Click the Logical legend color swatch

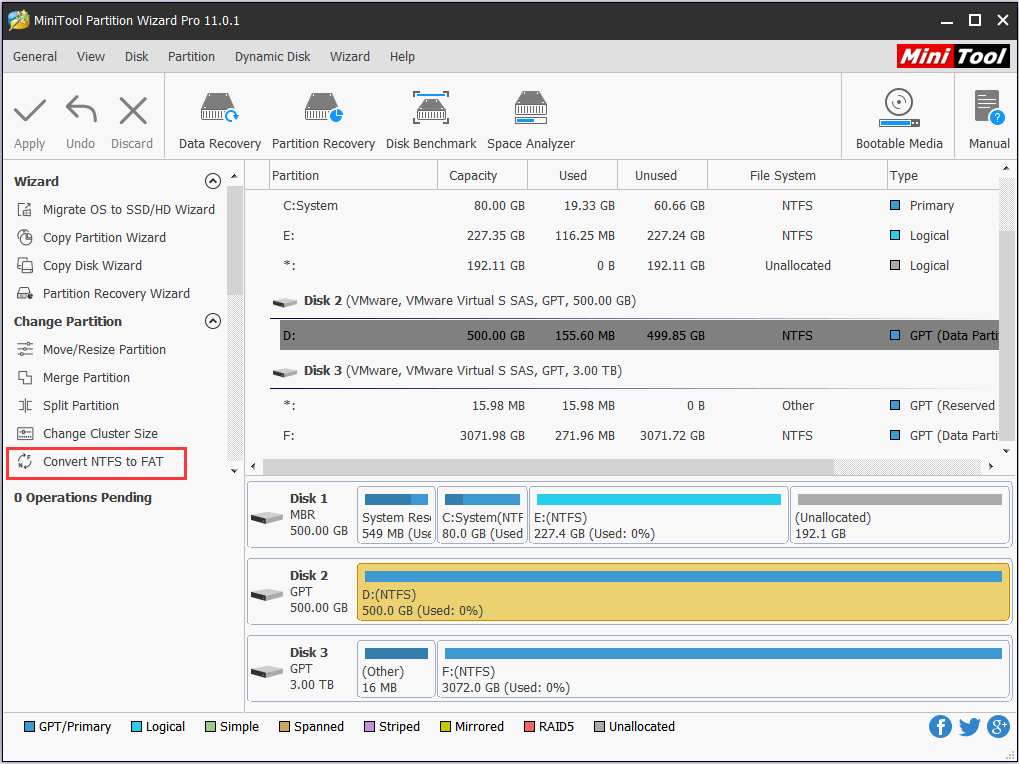coord(136,726)
